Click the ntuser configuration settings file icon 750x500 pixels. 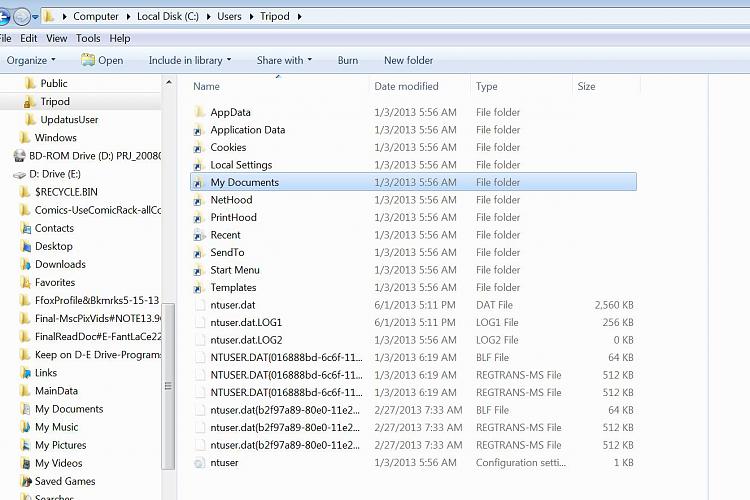[x=199, y=463]
